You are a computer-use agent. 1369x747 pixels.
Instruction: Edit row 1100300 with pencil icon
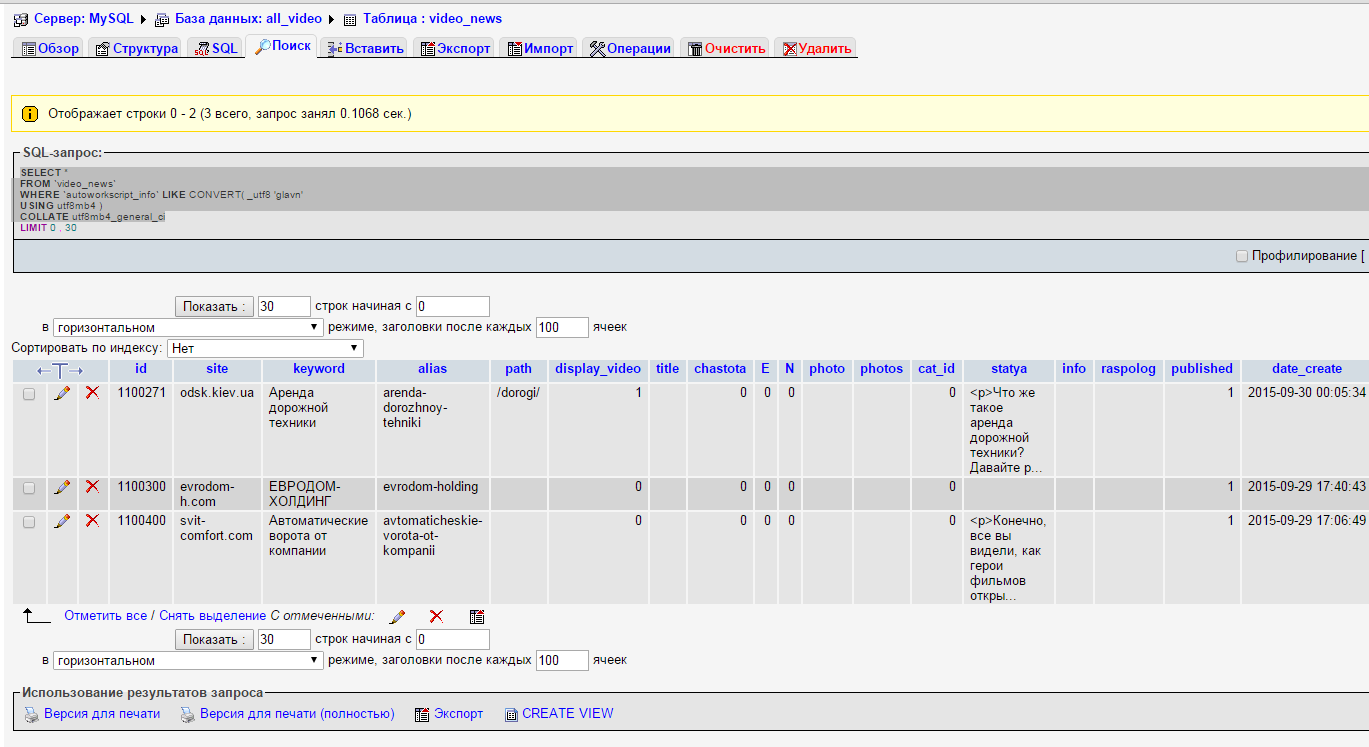(x=62, y=487)
